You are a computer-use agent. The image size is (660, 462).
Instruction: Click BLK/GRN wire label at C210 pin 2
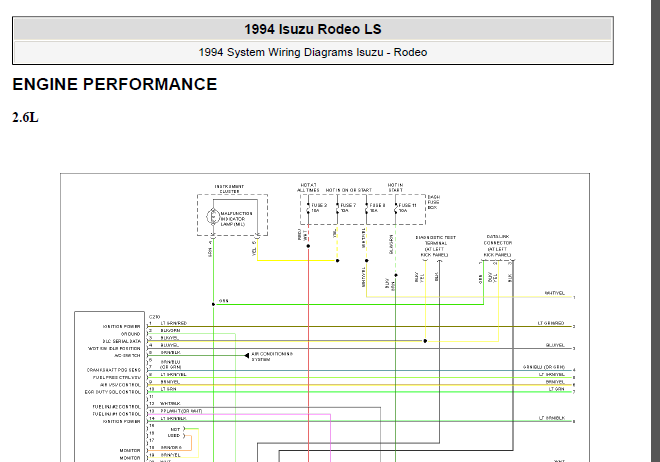click(x=170, y=331)
